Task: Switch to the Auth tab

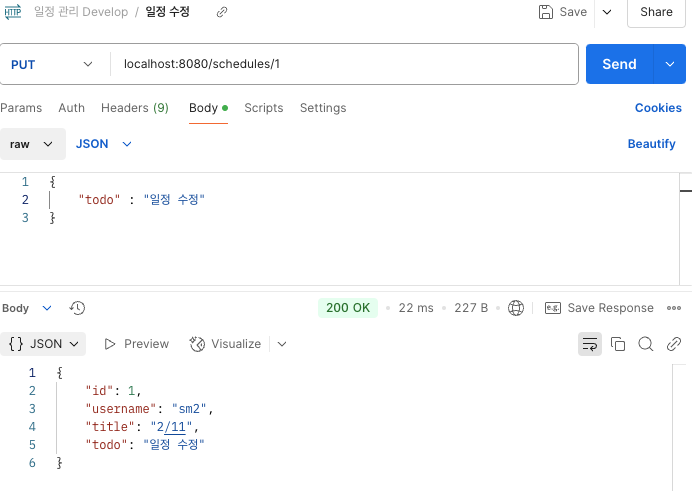Action: [71, 108]
